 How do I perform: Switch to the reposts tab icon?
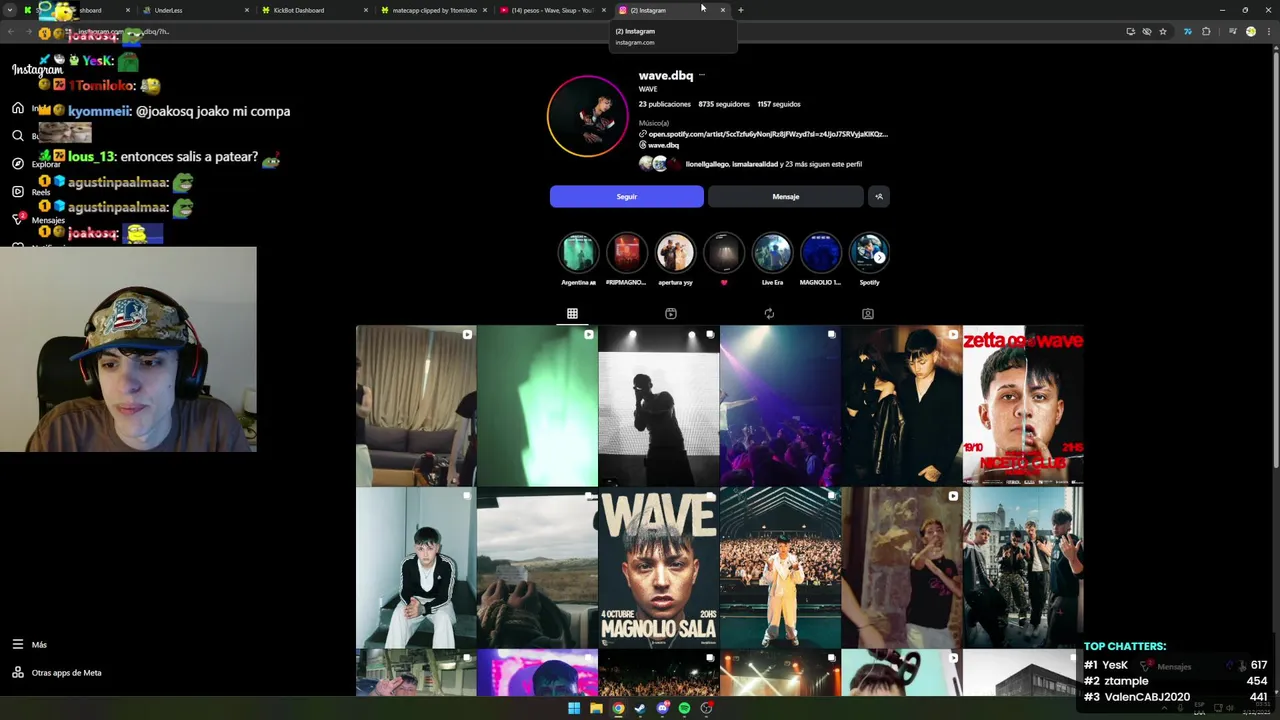(x=769, y=313)
